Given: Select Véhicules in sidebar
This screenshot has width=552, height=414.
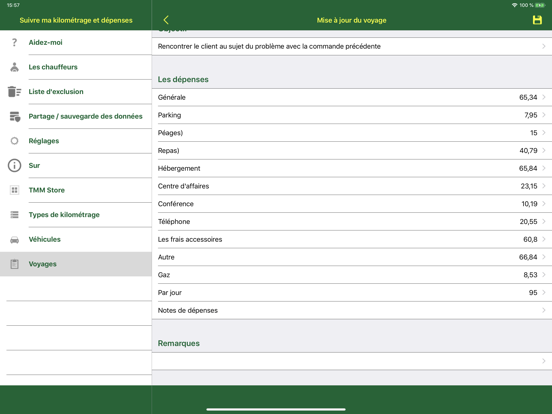Looking at the screenshot, I should (x=76, y=239).
